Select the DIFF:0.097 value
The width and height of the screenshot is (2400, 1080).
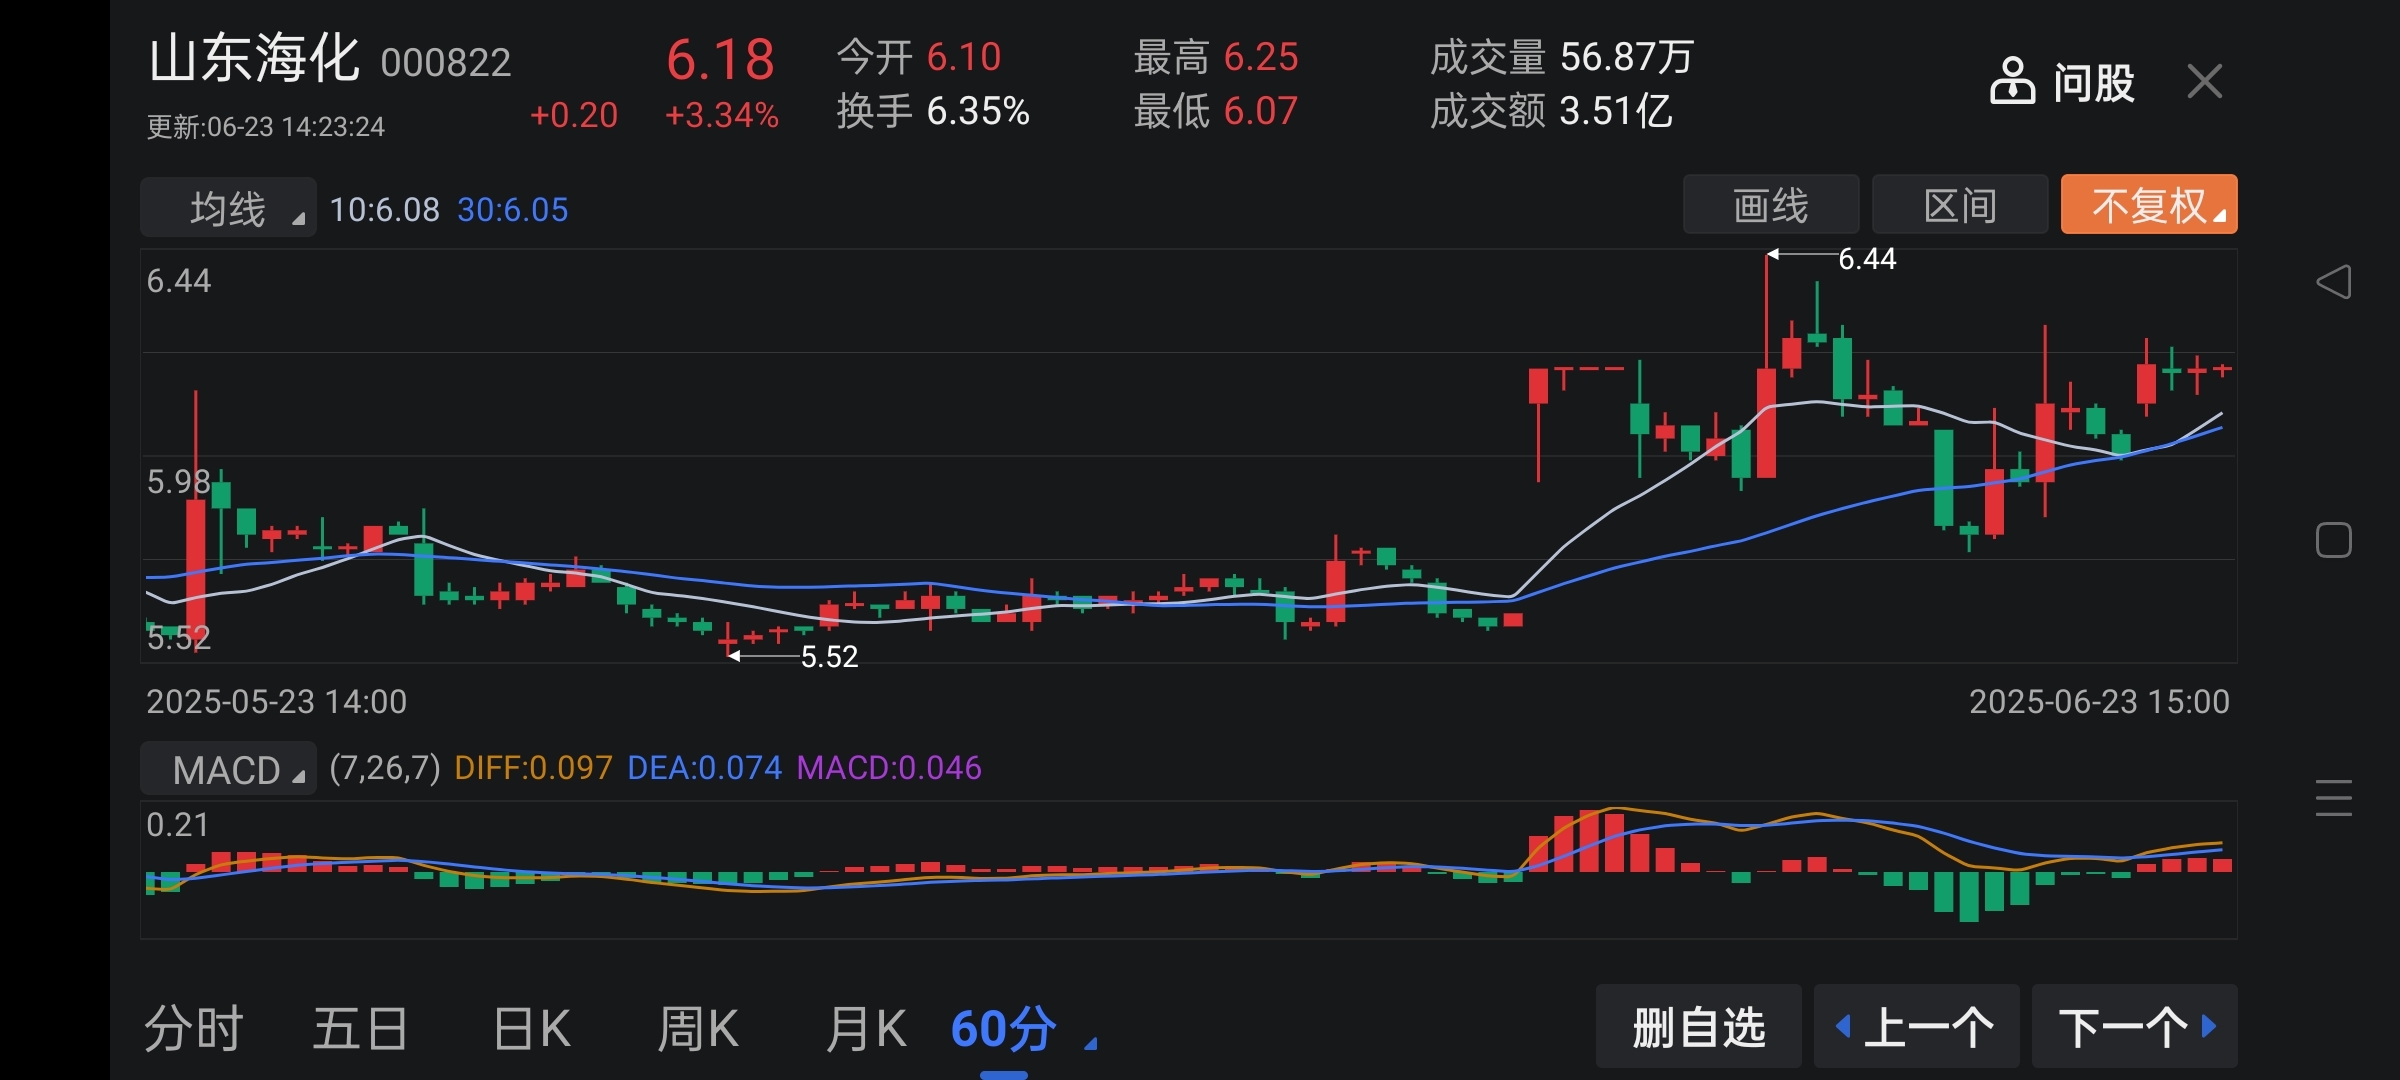[533, 768]
